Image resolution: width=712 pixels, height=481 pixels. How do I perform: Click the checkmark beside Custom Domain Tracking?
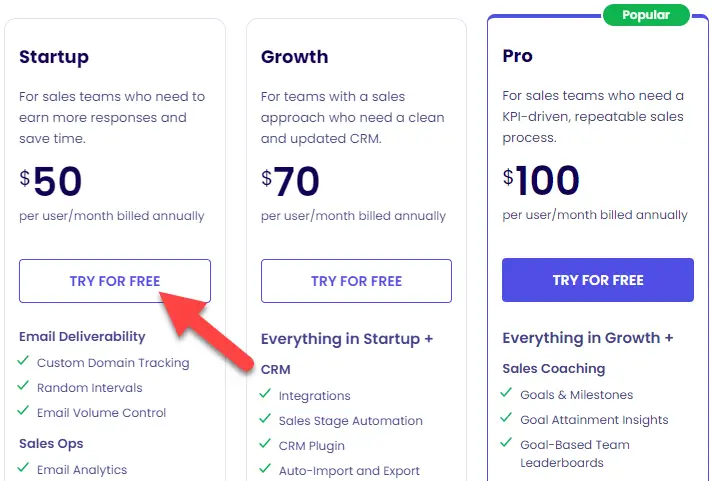[24, 362]
